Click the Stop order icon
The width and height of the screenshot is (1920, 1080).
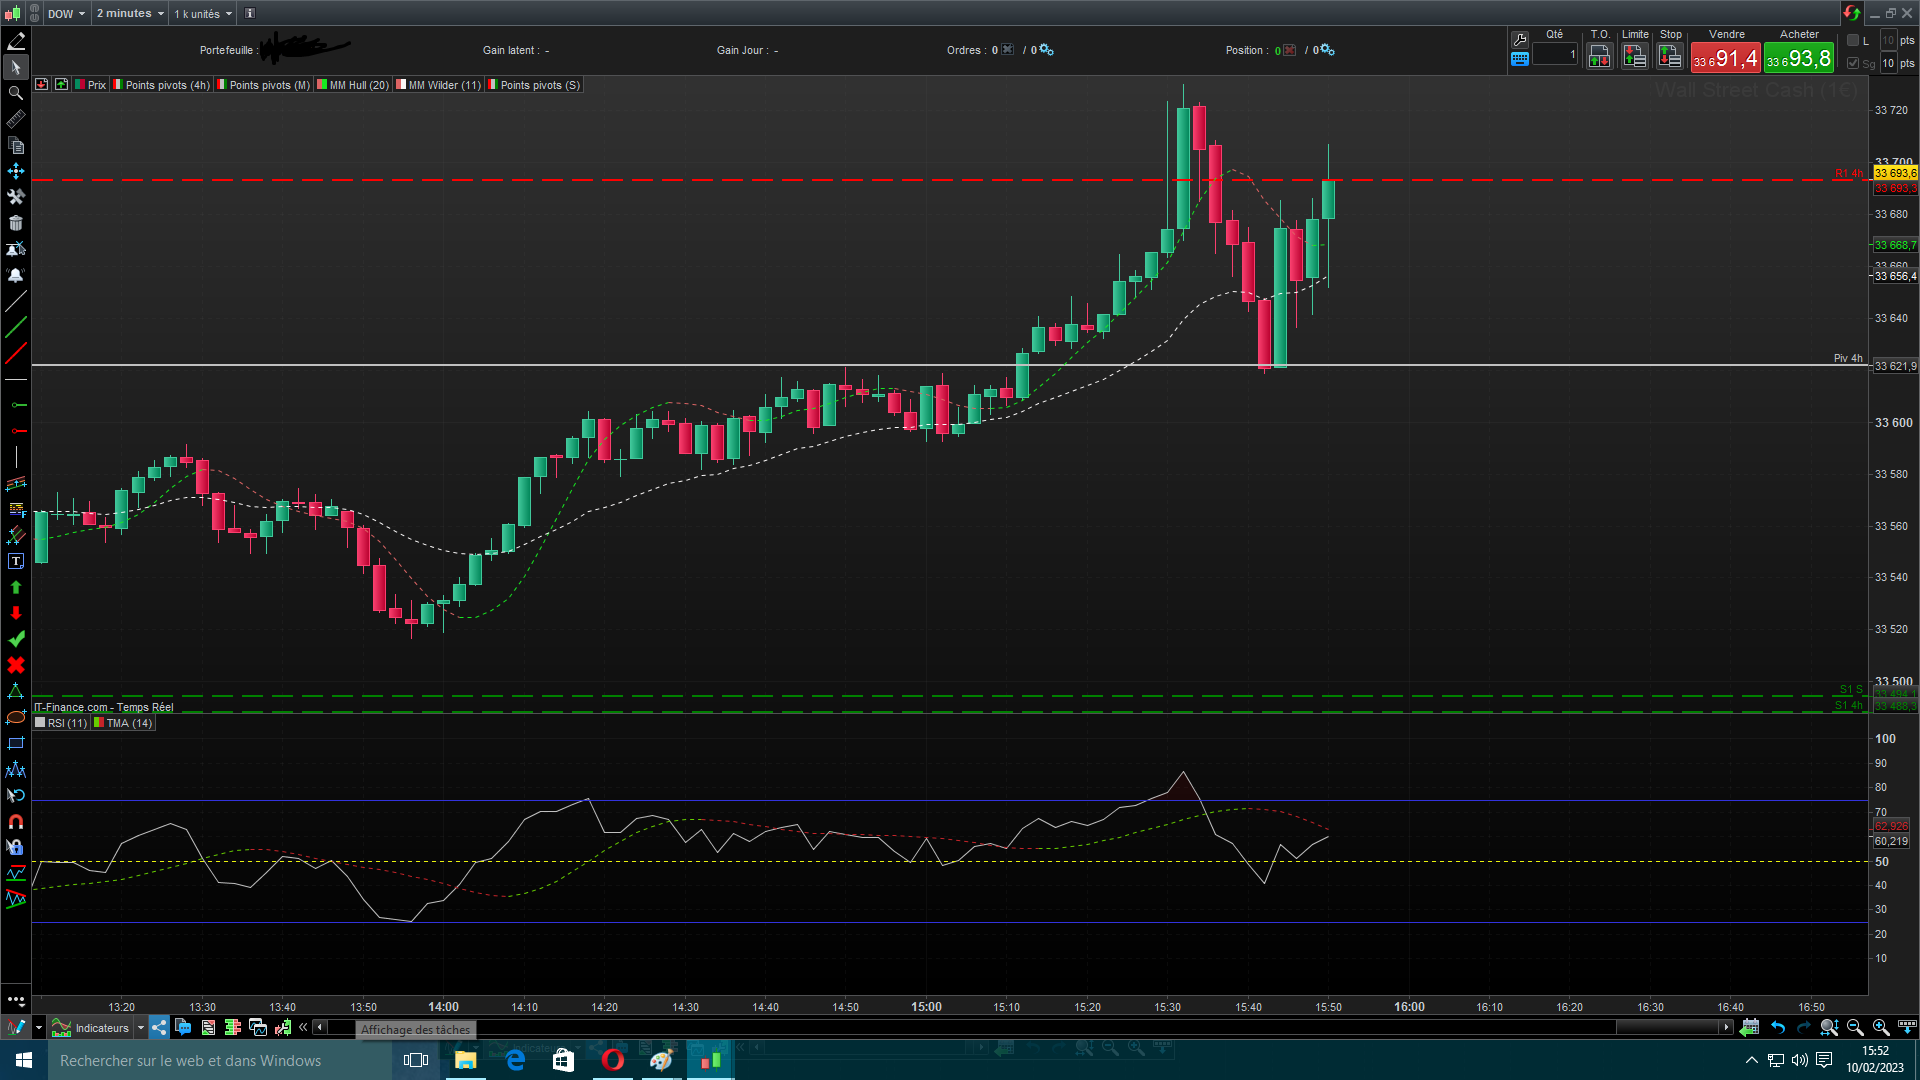(1670, 57)
